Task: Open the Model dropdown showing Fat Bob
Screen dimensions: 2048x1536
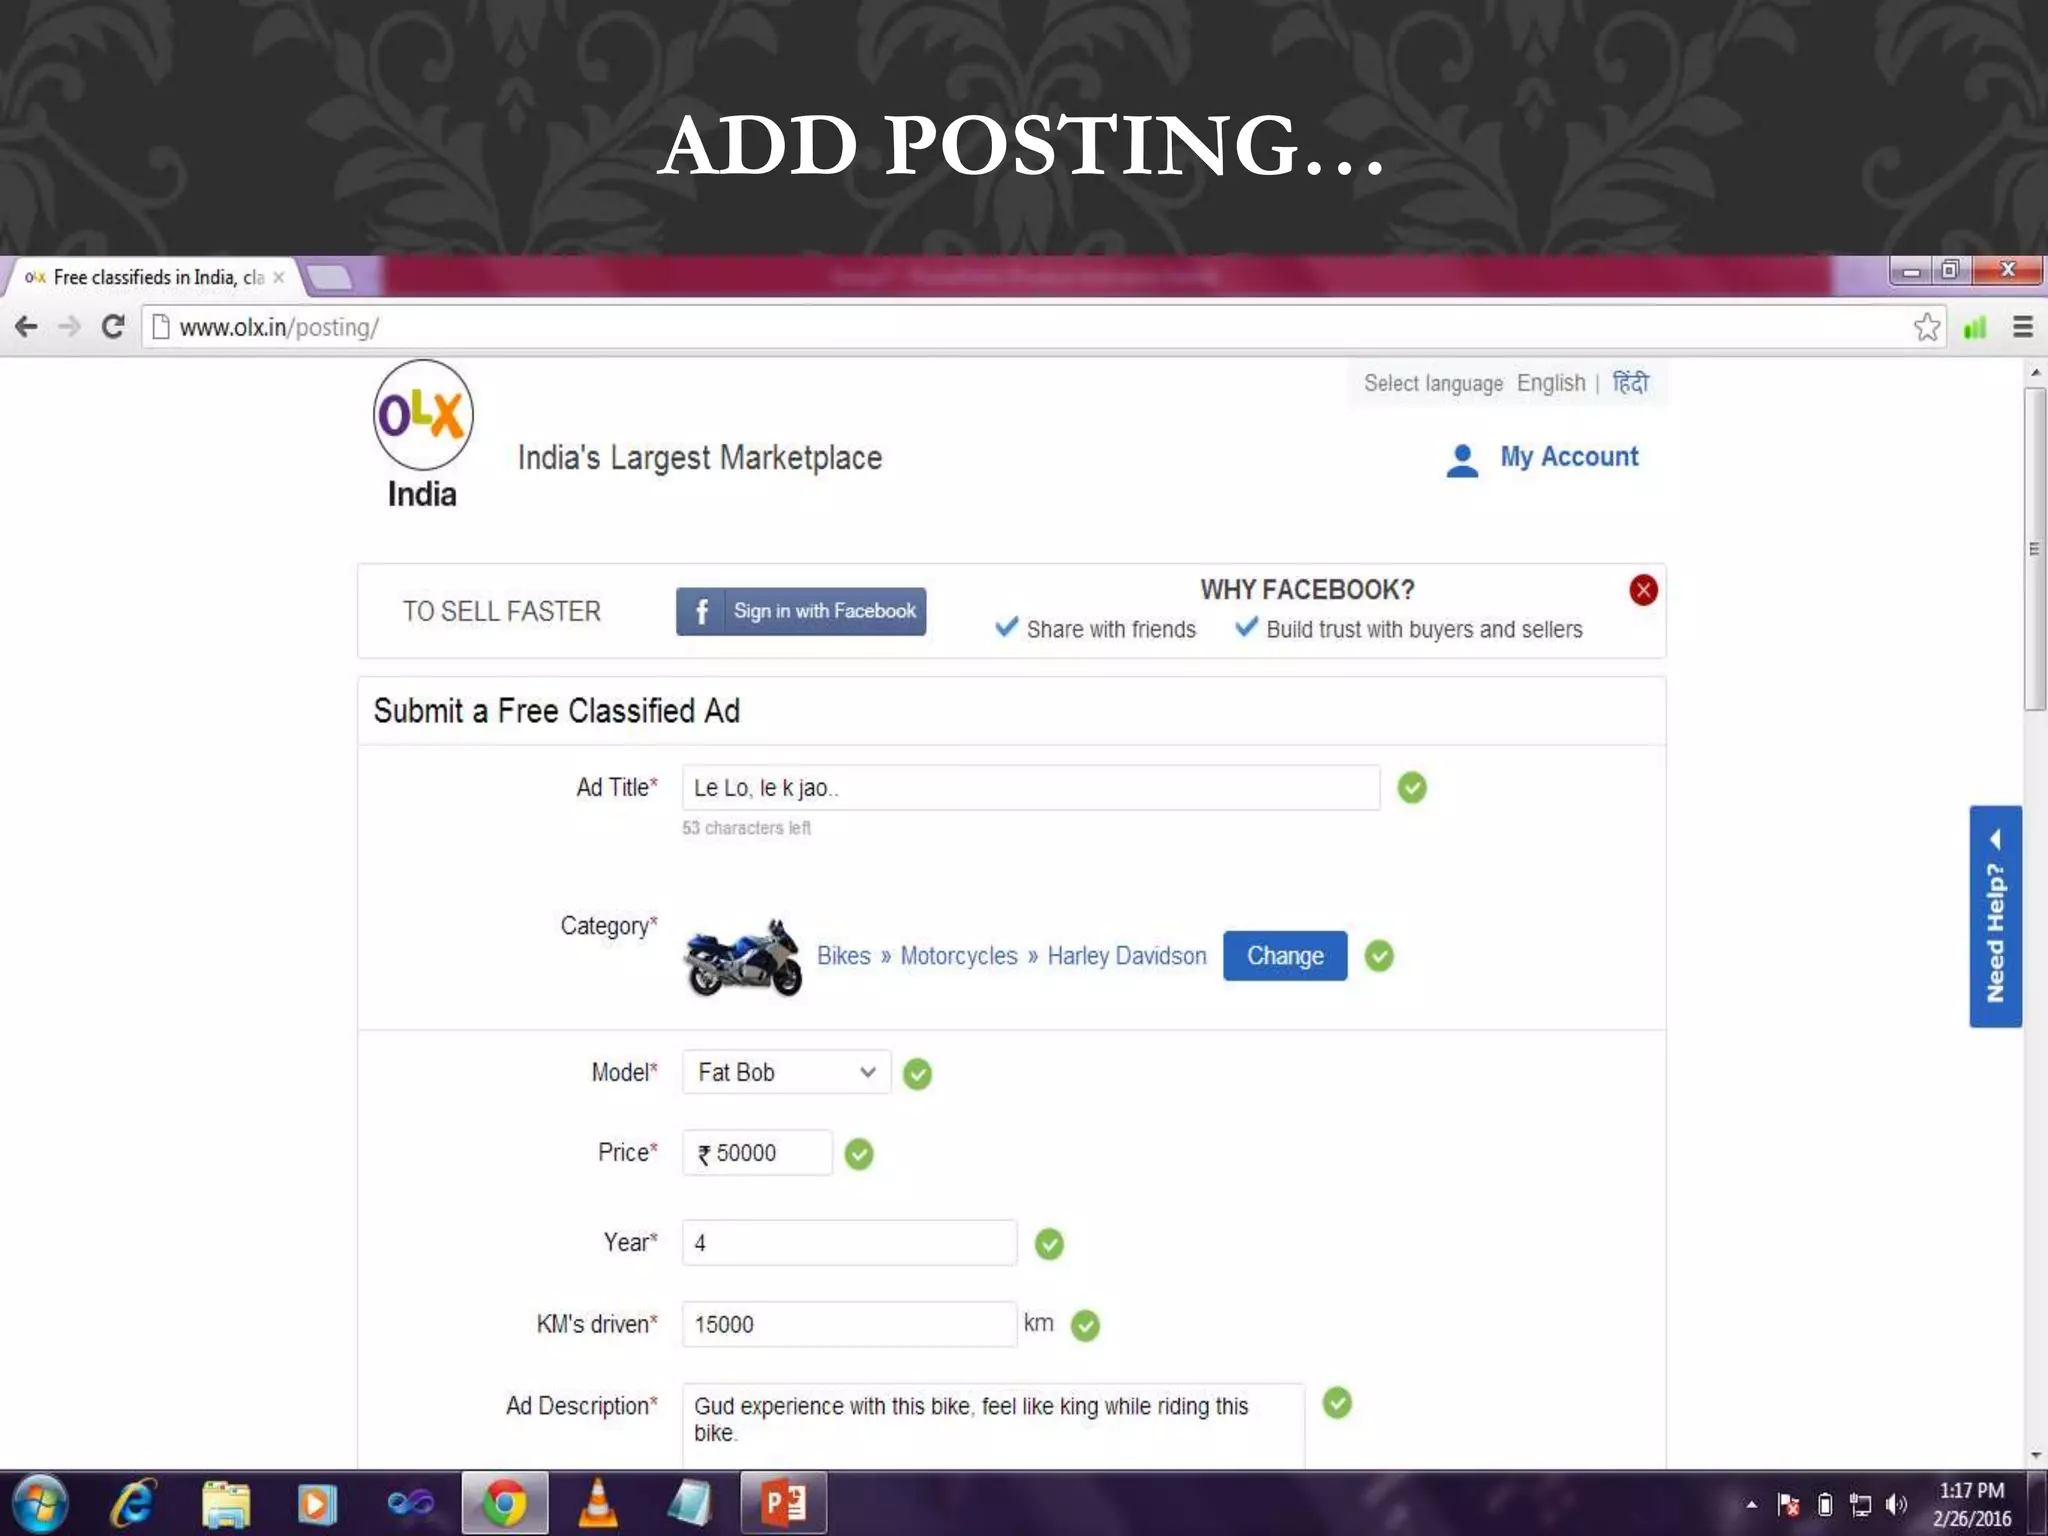Action: 786,1073
